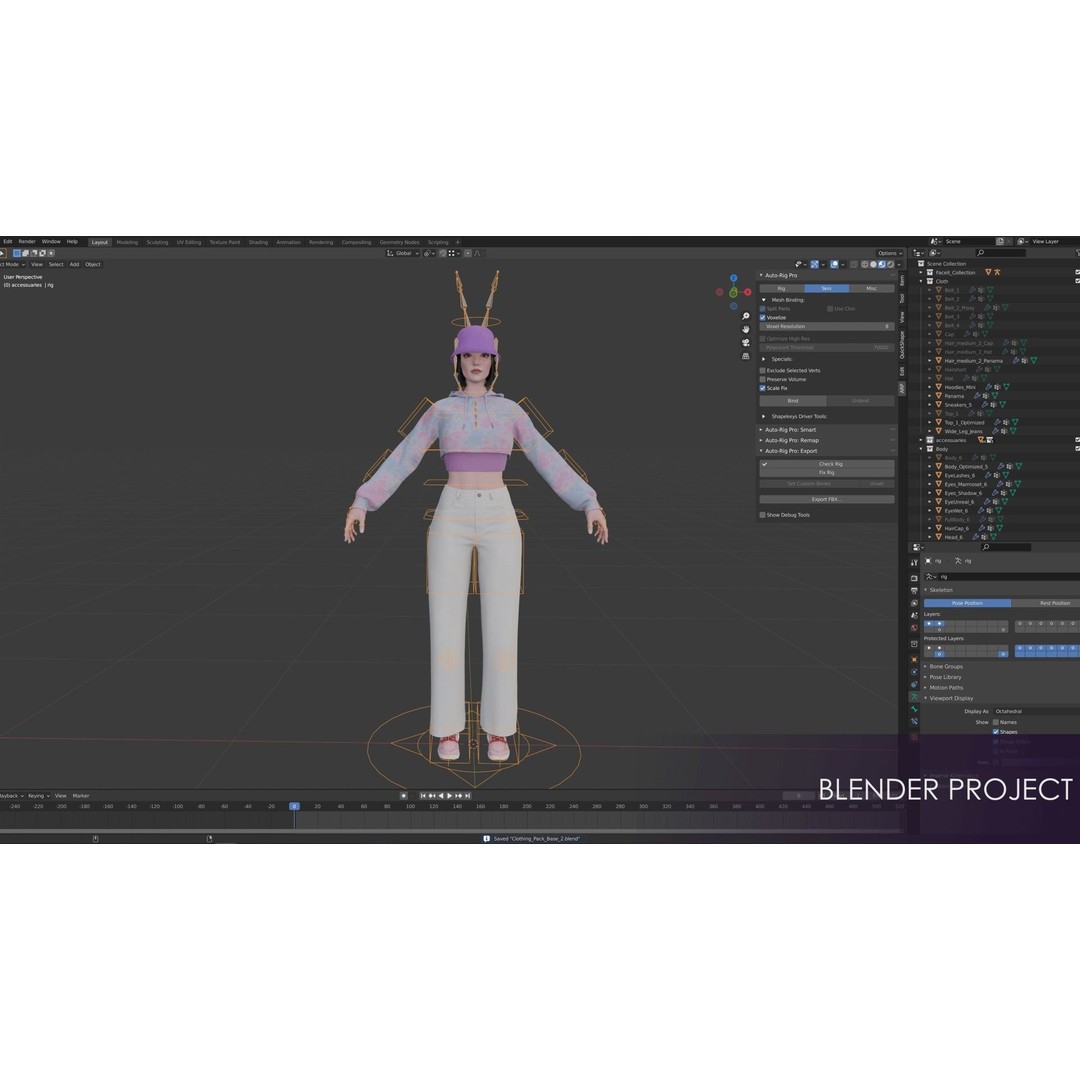Enable Preserve Volume checkbox
This screenshot has width=1080, height=1080.
pos(762,380)
